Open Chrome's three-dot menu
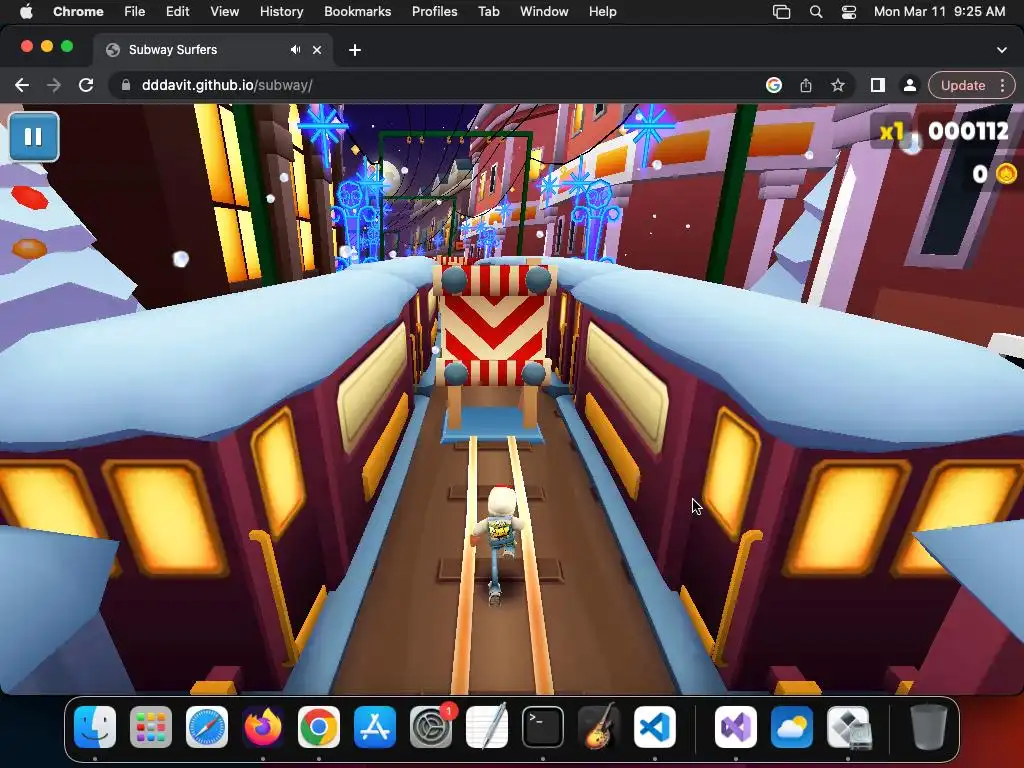1024x768 pixels. pos(1002,85)
